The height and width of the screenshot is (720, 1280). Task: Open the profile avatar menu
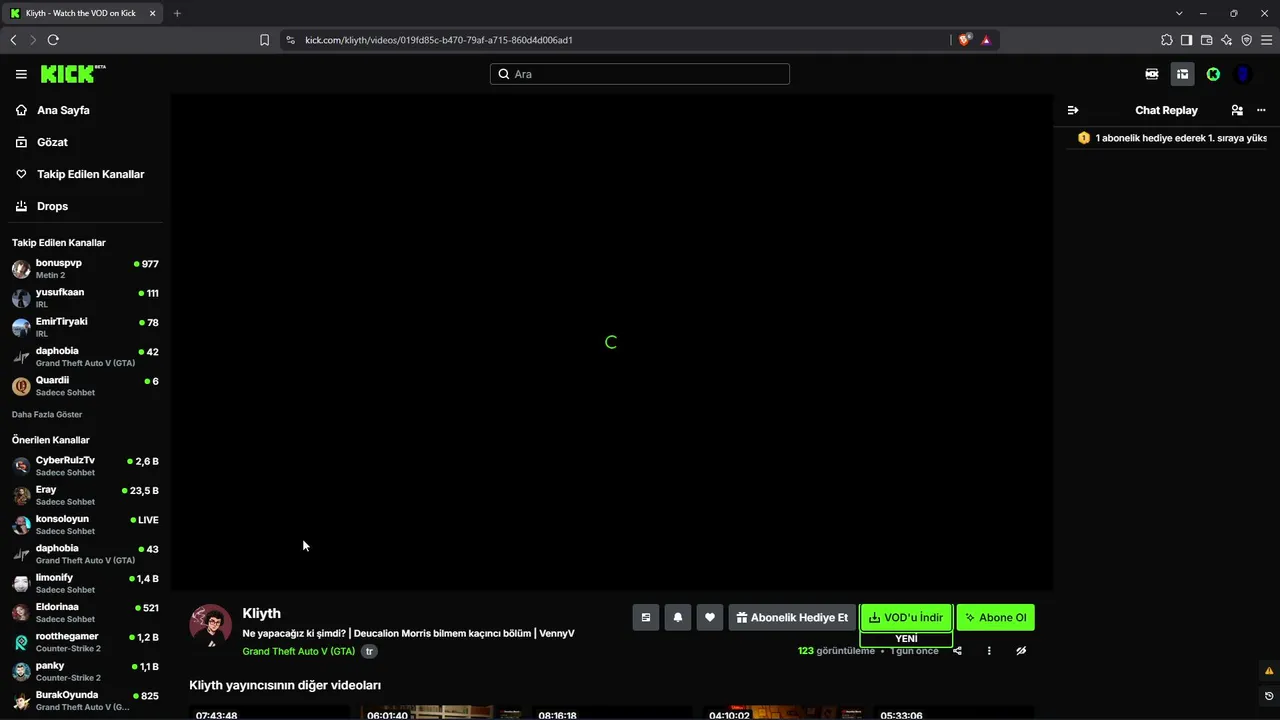[x=1243, y=74]
